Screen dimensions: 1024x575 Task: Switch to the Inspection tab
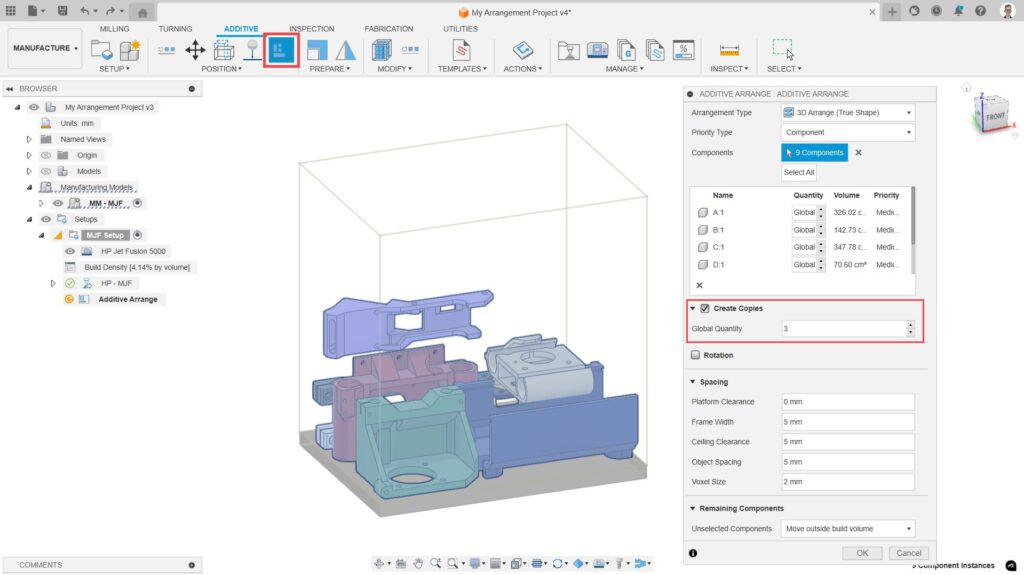311,29
